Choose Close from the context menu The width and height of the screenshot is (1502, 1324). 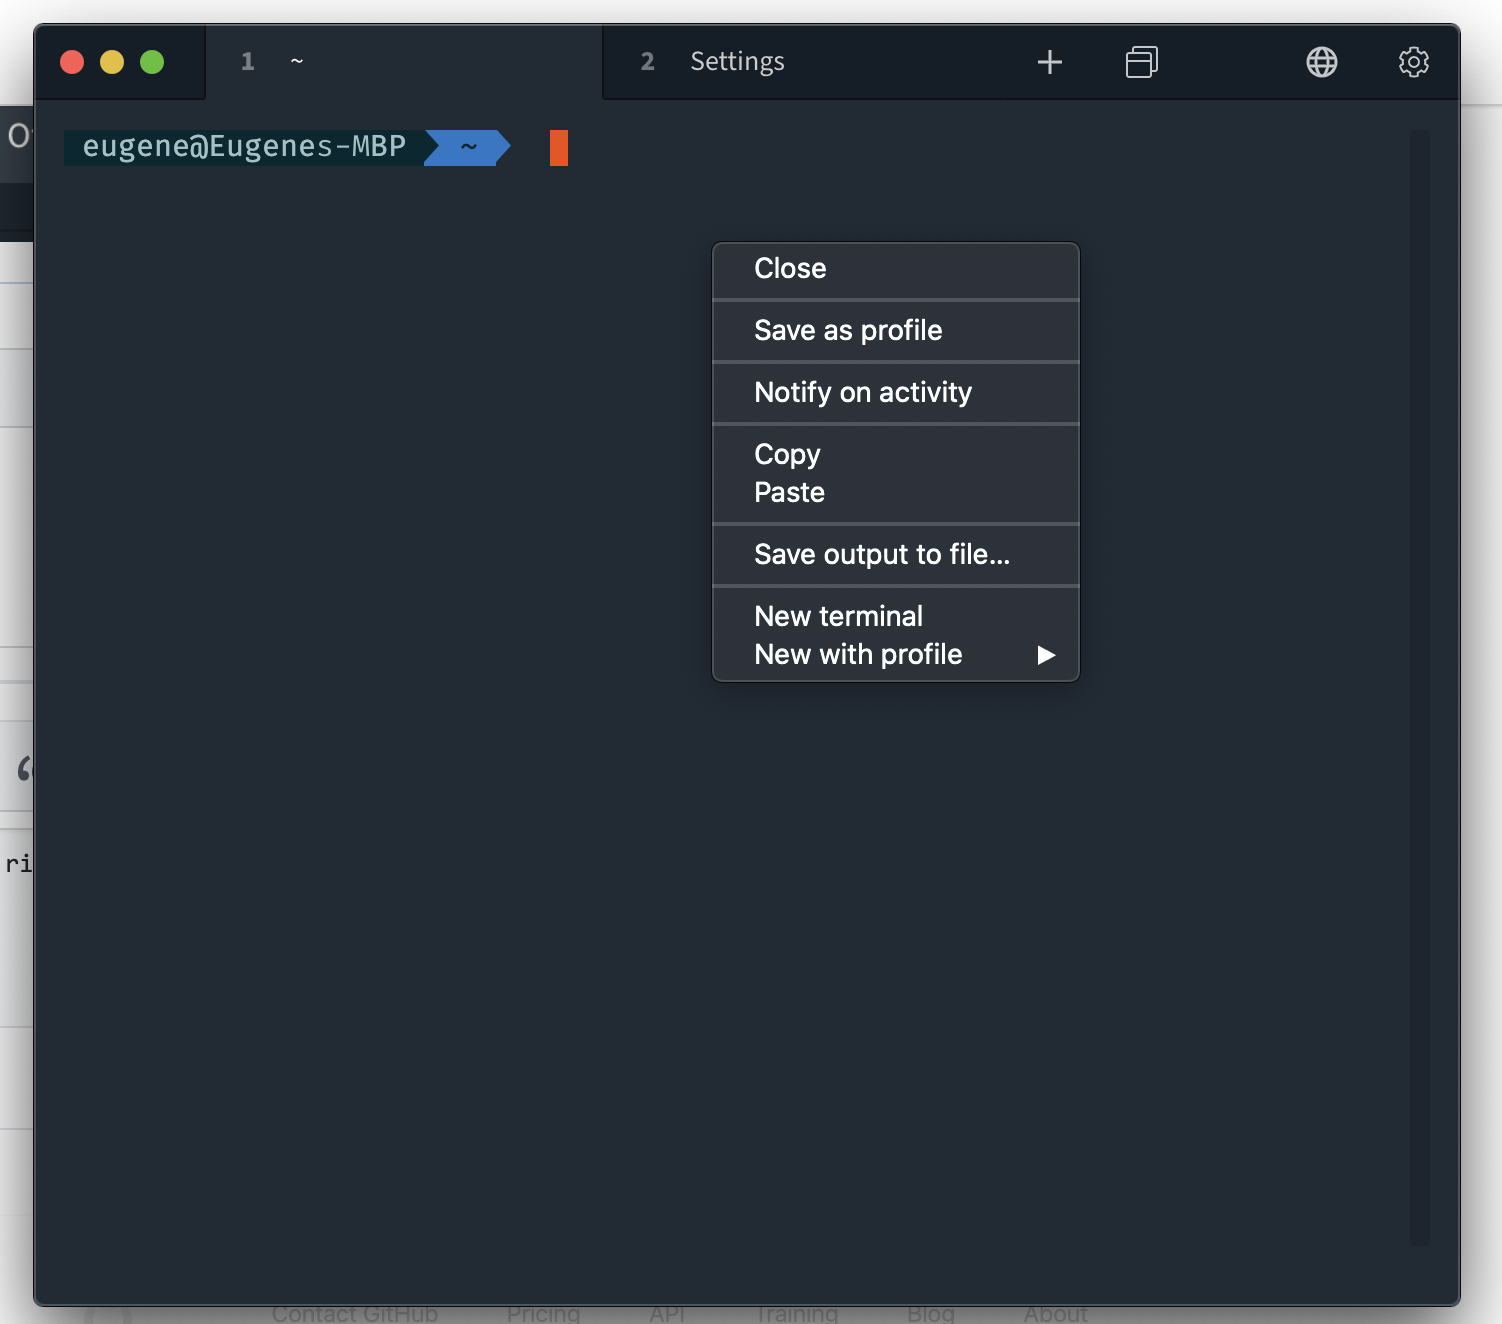tap(895, 269)
